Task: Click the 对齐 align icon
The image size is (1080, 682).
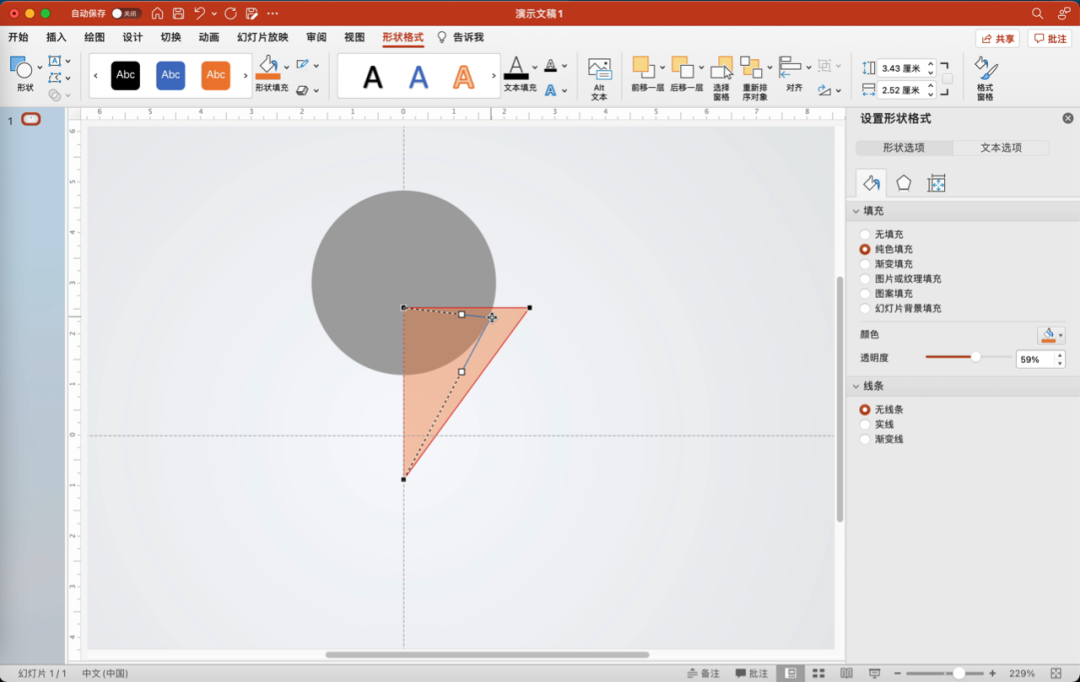Action: [x=790, y=68]
